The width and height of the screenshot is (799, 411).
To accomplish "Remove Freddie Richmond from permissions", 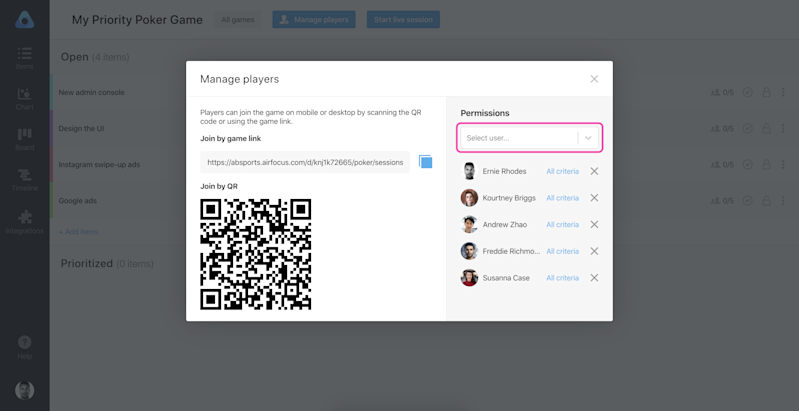I will point(594,251).
